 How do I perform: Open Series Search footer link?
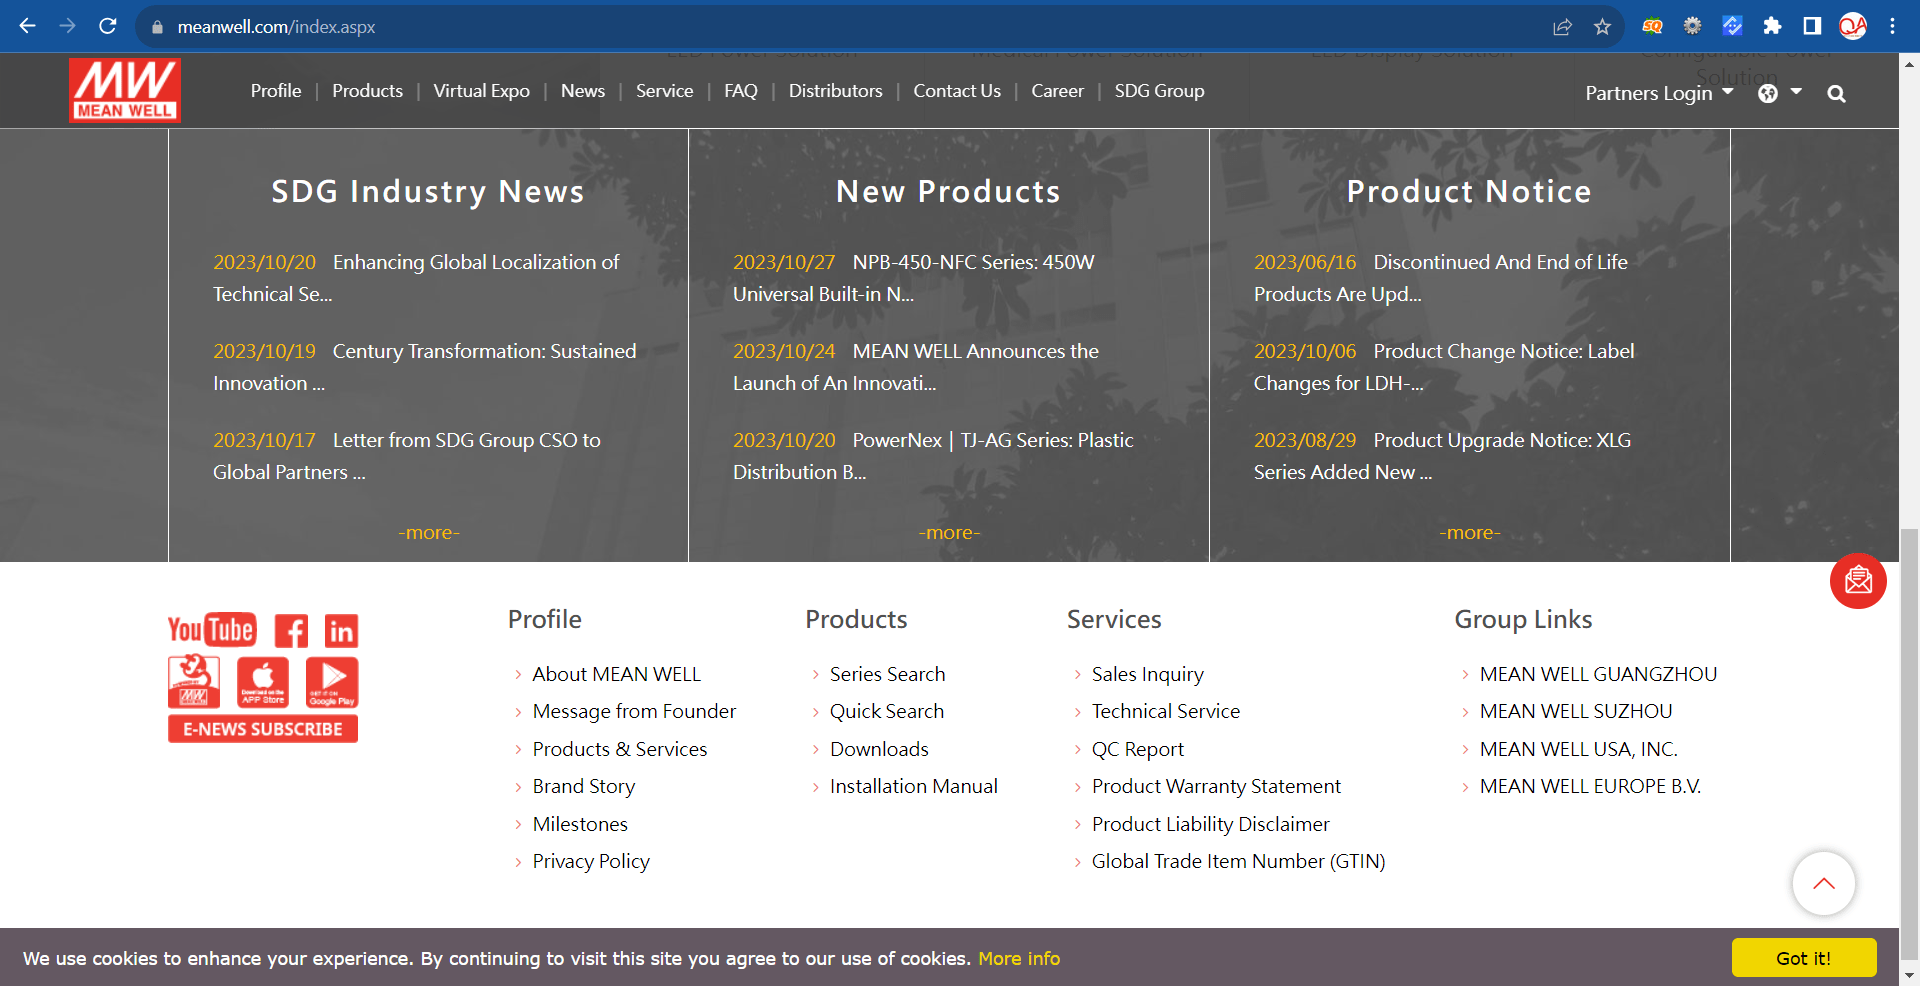click(887, 674)
